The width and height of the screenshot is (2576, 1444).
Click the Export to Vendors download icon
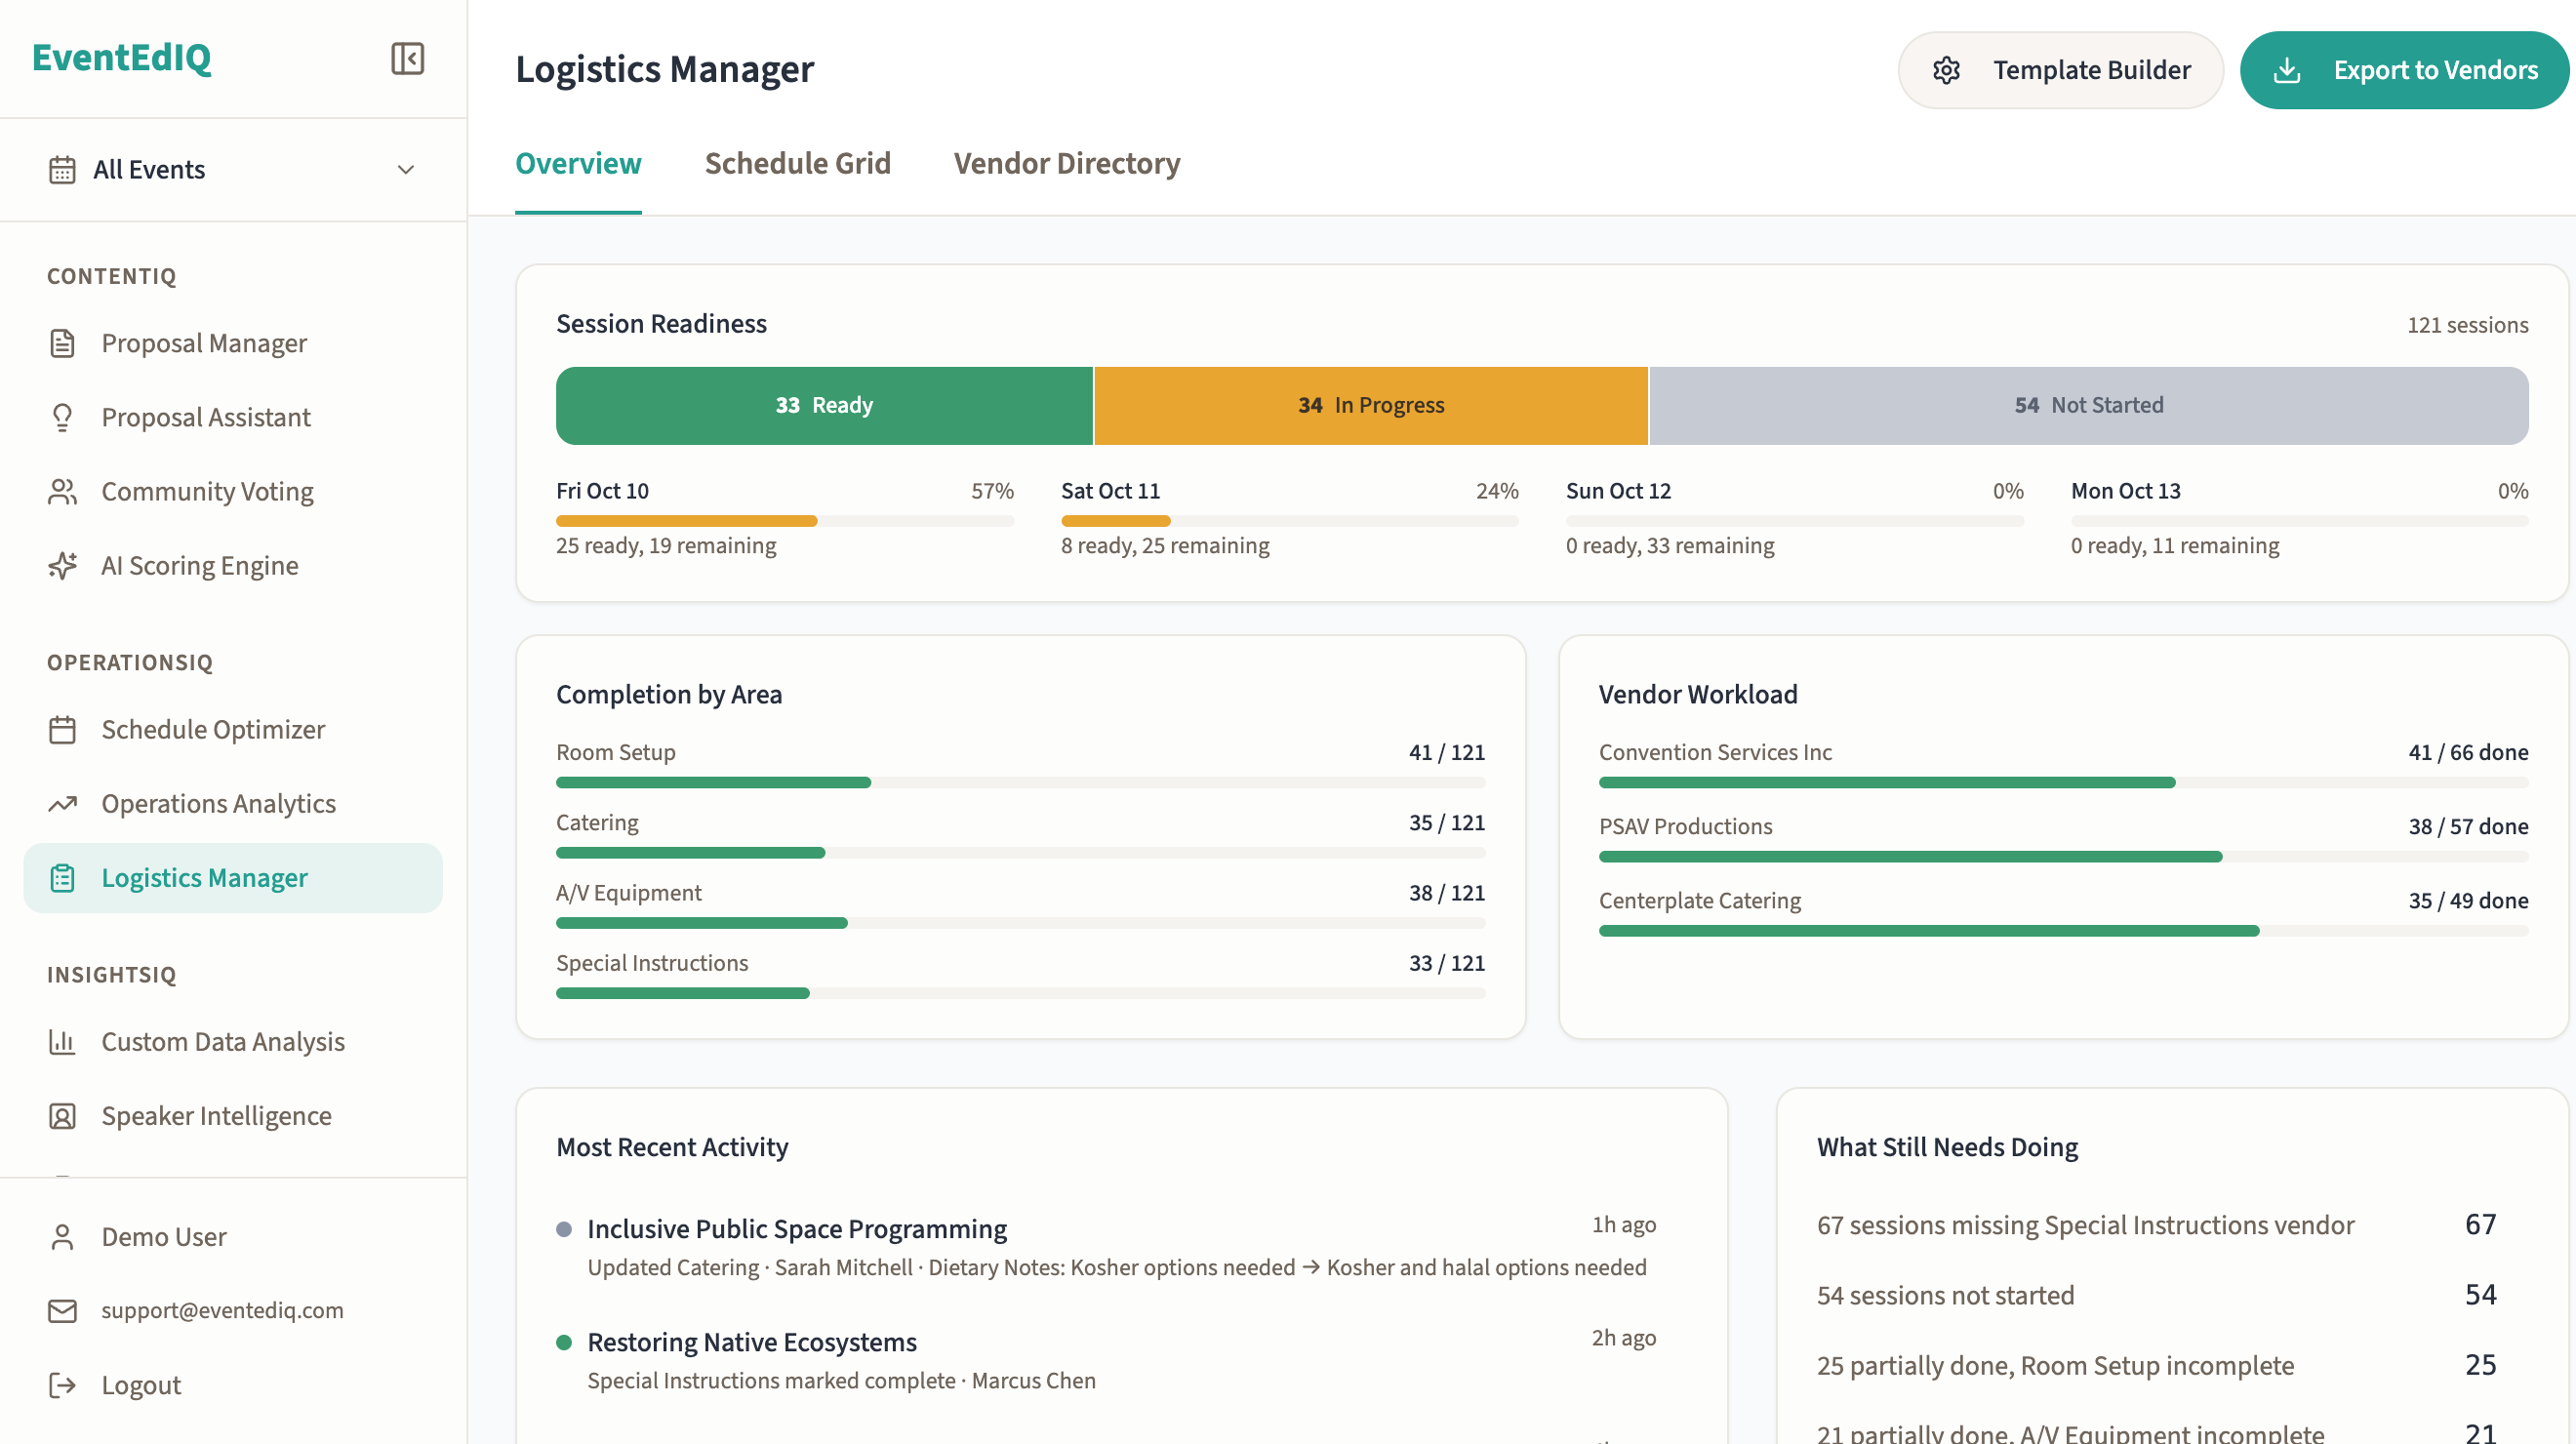click(x=2287, y=70)
